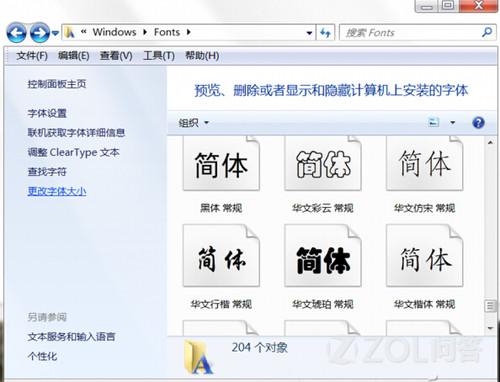Viewport: 500px width, 382px height.
Task: Open the 组织 dropdown menu
Action: 194,123
